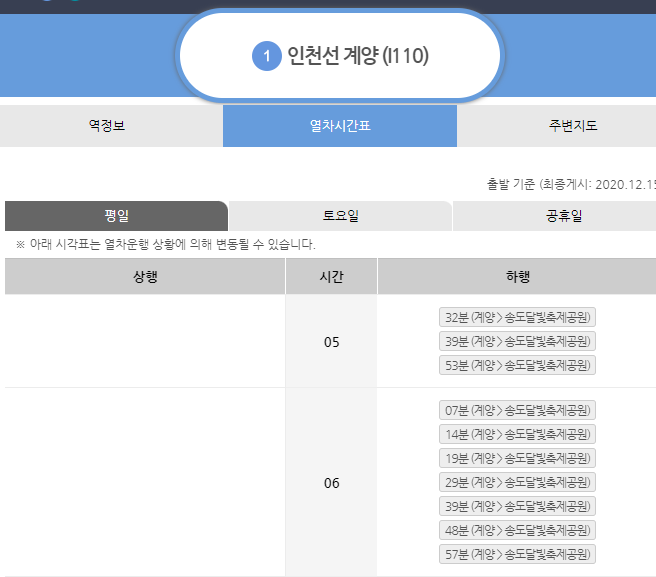Viewport: 656px width, 577px height.
Task: Switch to the 토요일 schedule tab
Action: point(340,216)
